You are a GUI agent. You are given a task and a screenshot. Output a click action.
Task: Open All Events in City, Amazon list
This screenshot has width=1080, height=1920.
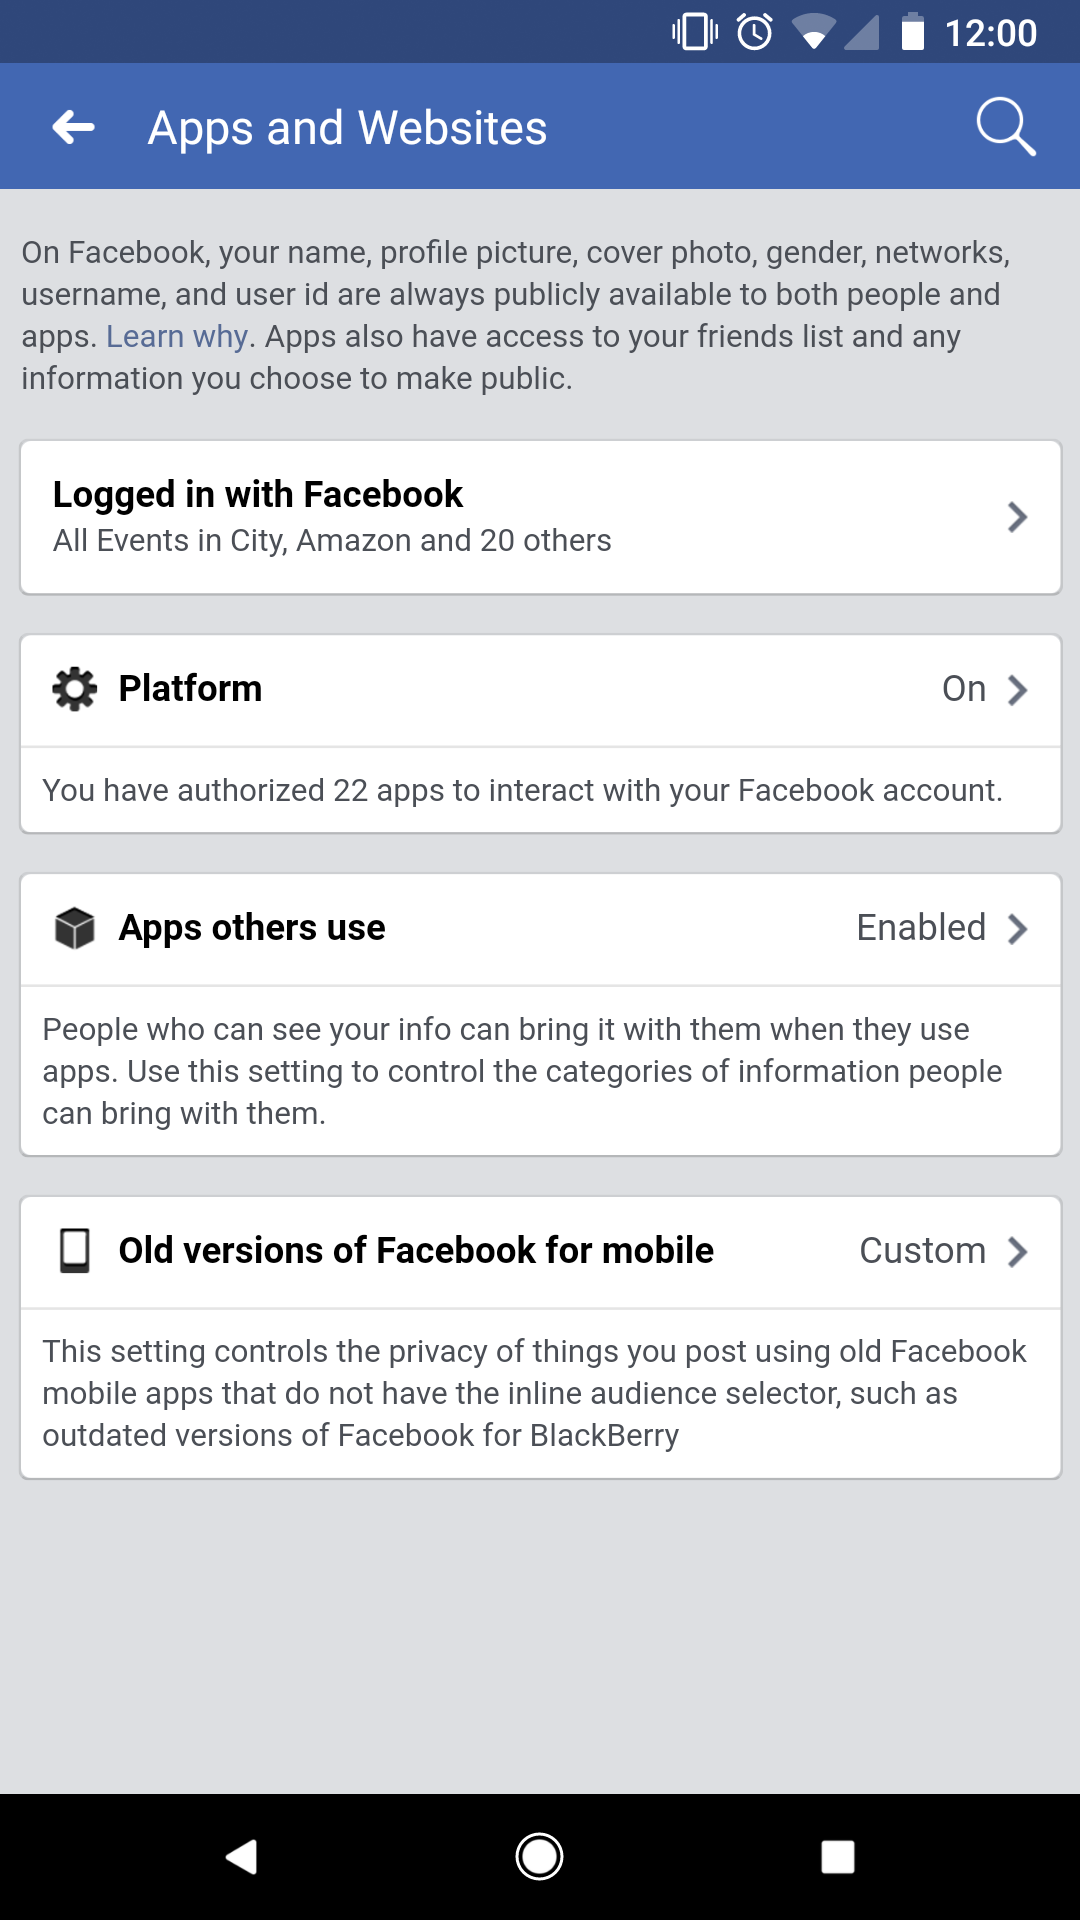tap(332, 541)
